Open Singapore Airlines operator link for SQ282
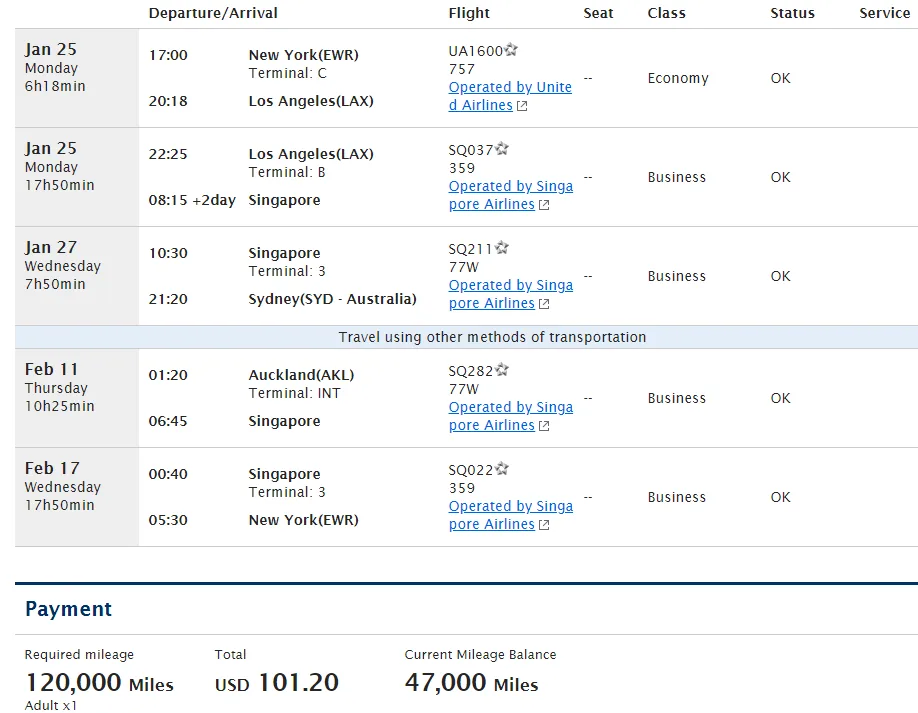Viewport: 918px width, 713px height. coord(510,407)
